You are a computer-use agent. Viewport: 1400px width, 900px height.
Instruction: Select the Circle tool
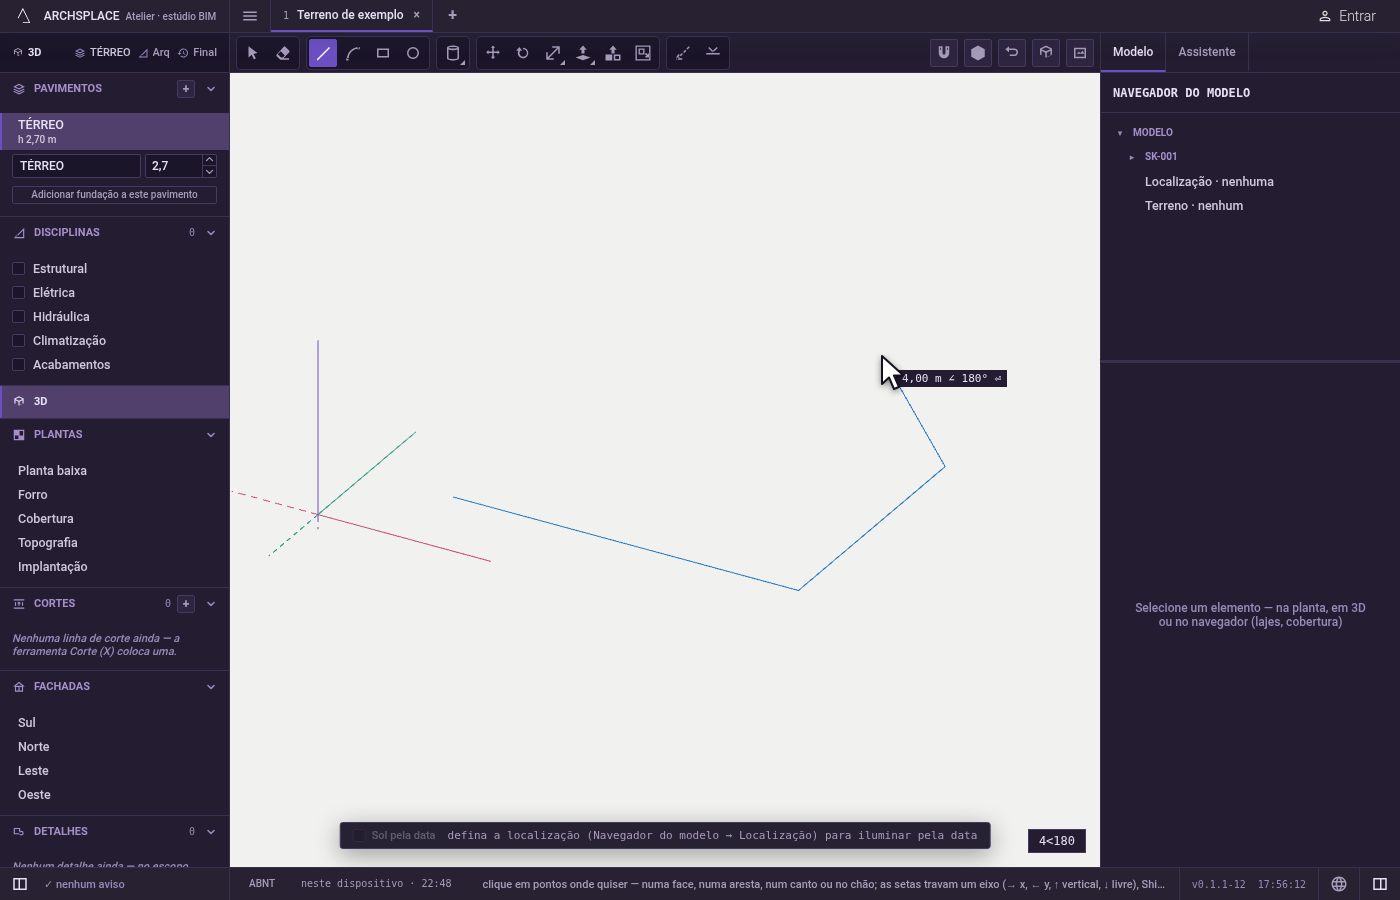(413, 53)
